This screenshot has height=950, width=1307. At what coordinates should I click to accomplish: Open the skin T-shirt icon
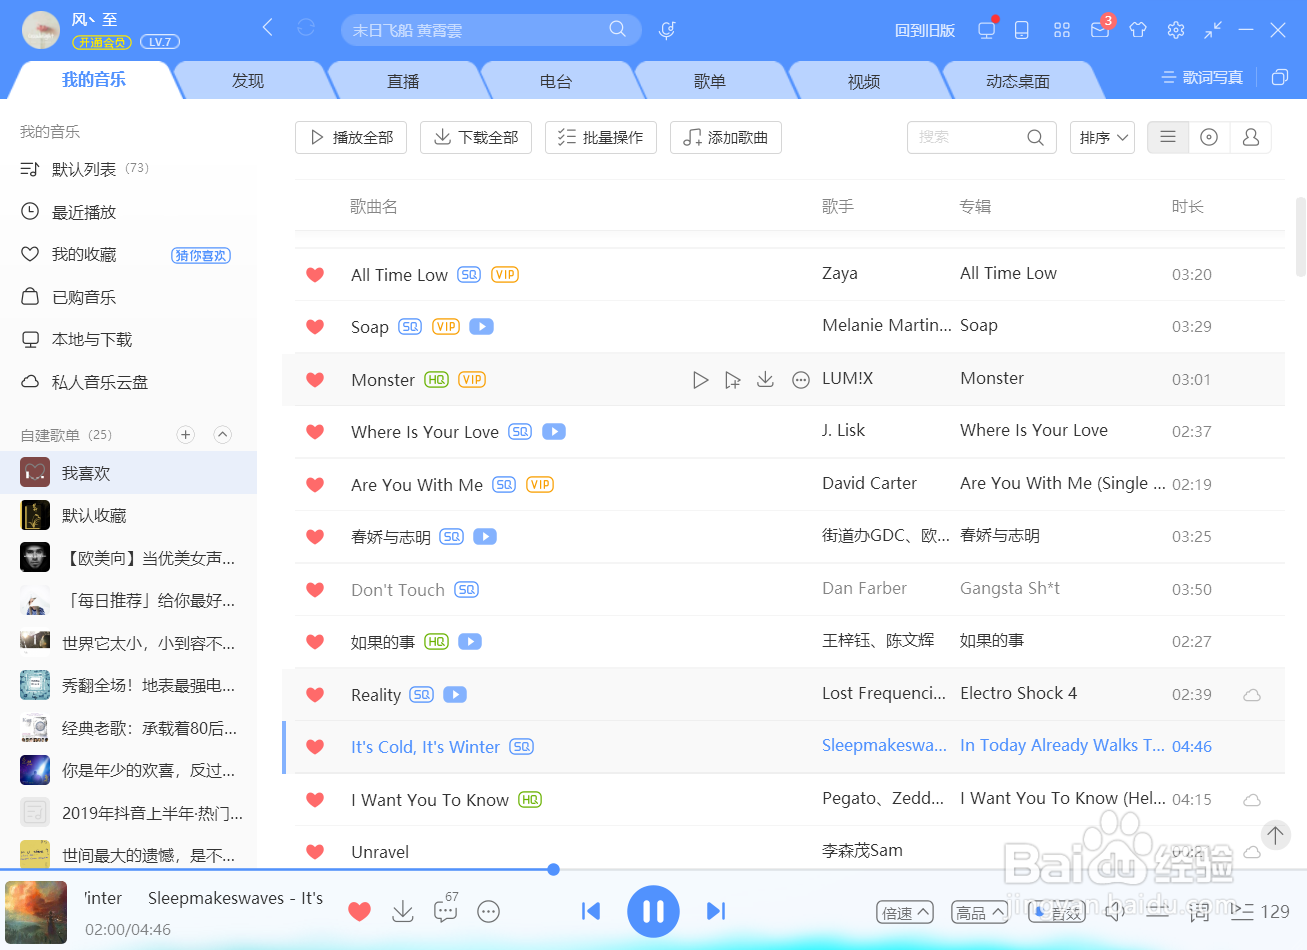tap(1138, 30)
